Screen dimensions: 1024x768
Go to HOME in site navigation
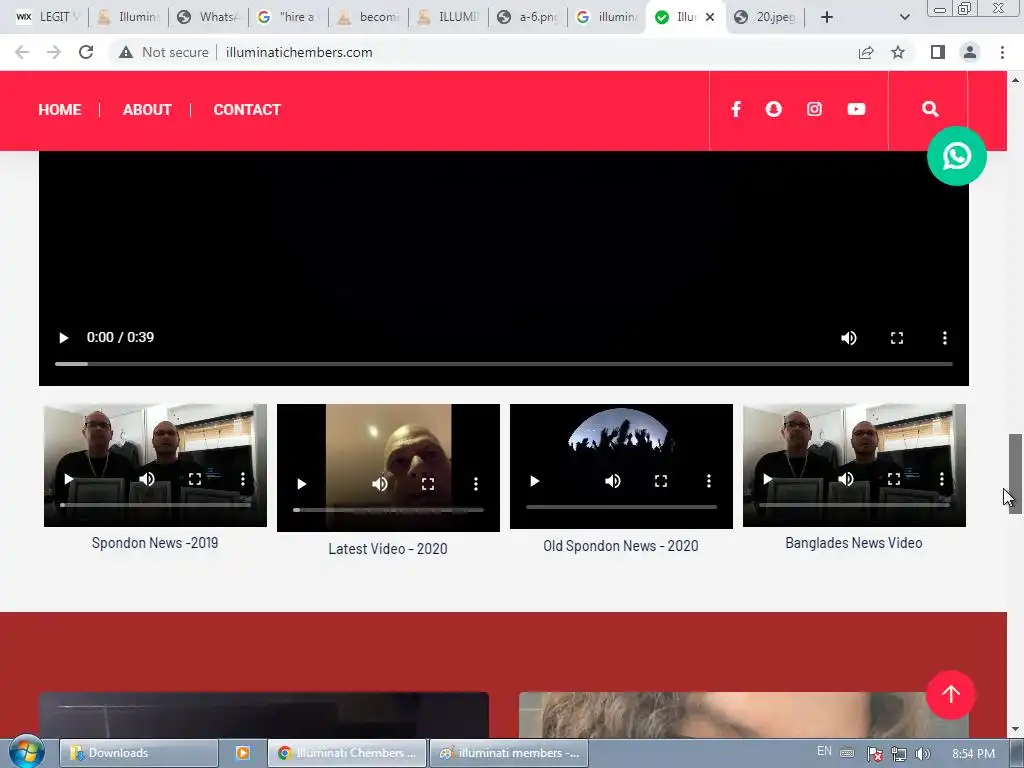(59, 110)
